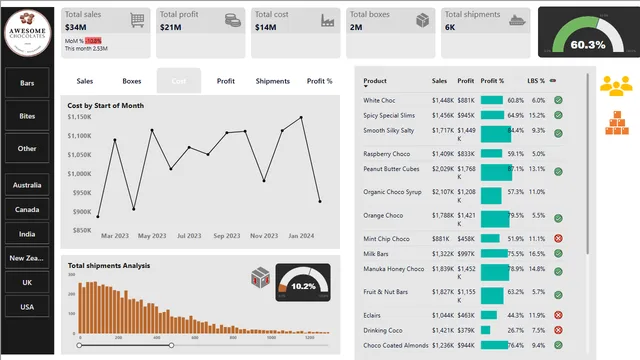Click the Cost by Start of Month title
This screenshot has height=360, width=640.
coord(106,105)
